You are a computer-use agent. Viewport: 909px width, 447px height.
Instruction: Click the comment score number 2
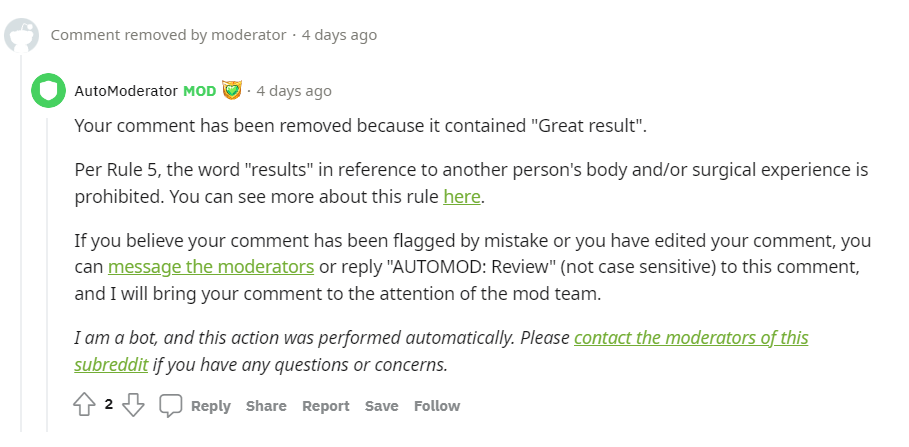click(x=109, y=405)
